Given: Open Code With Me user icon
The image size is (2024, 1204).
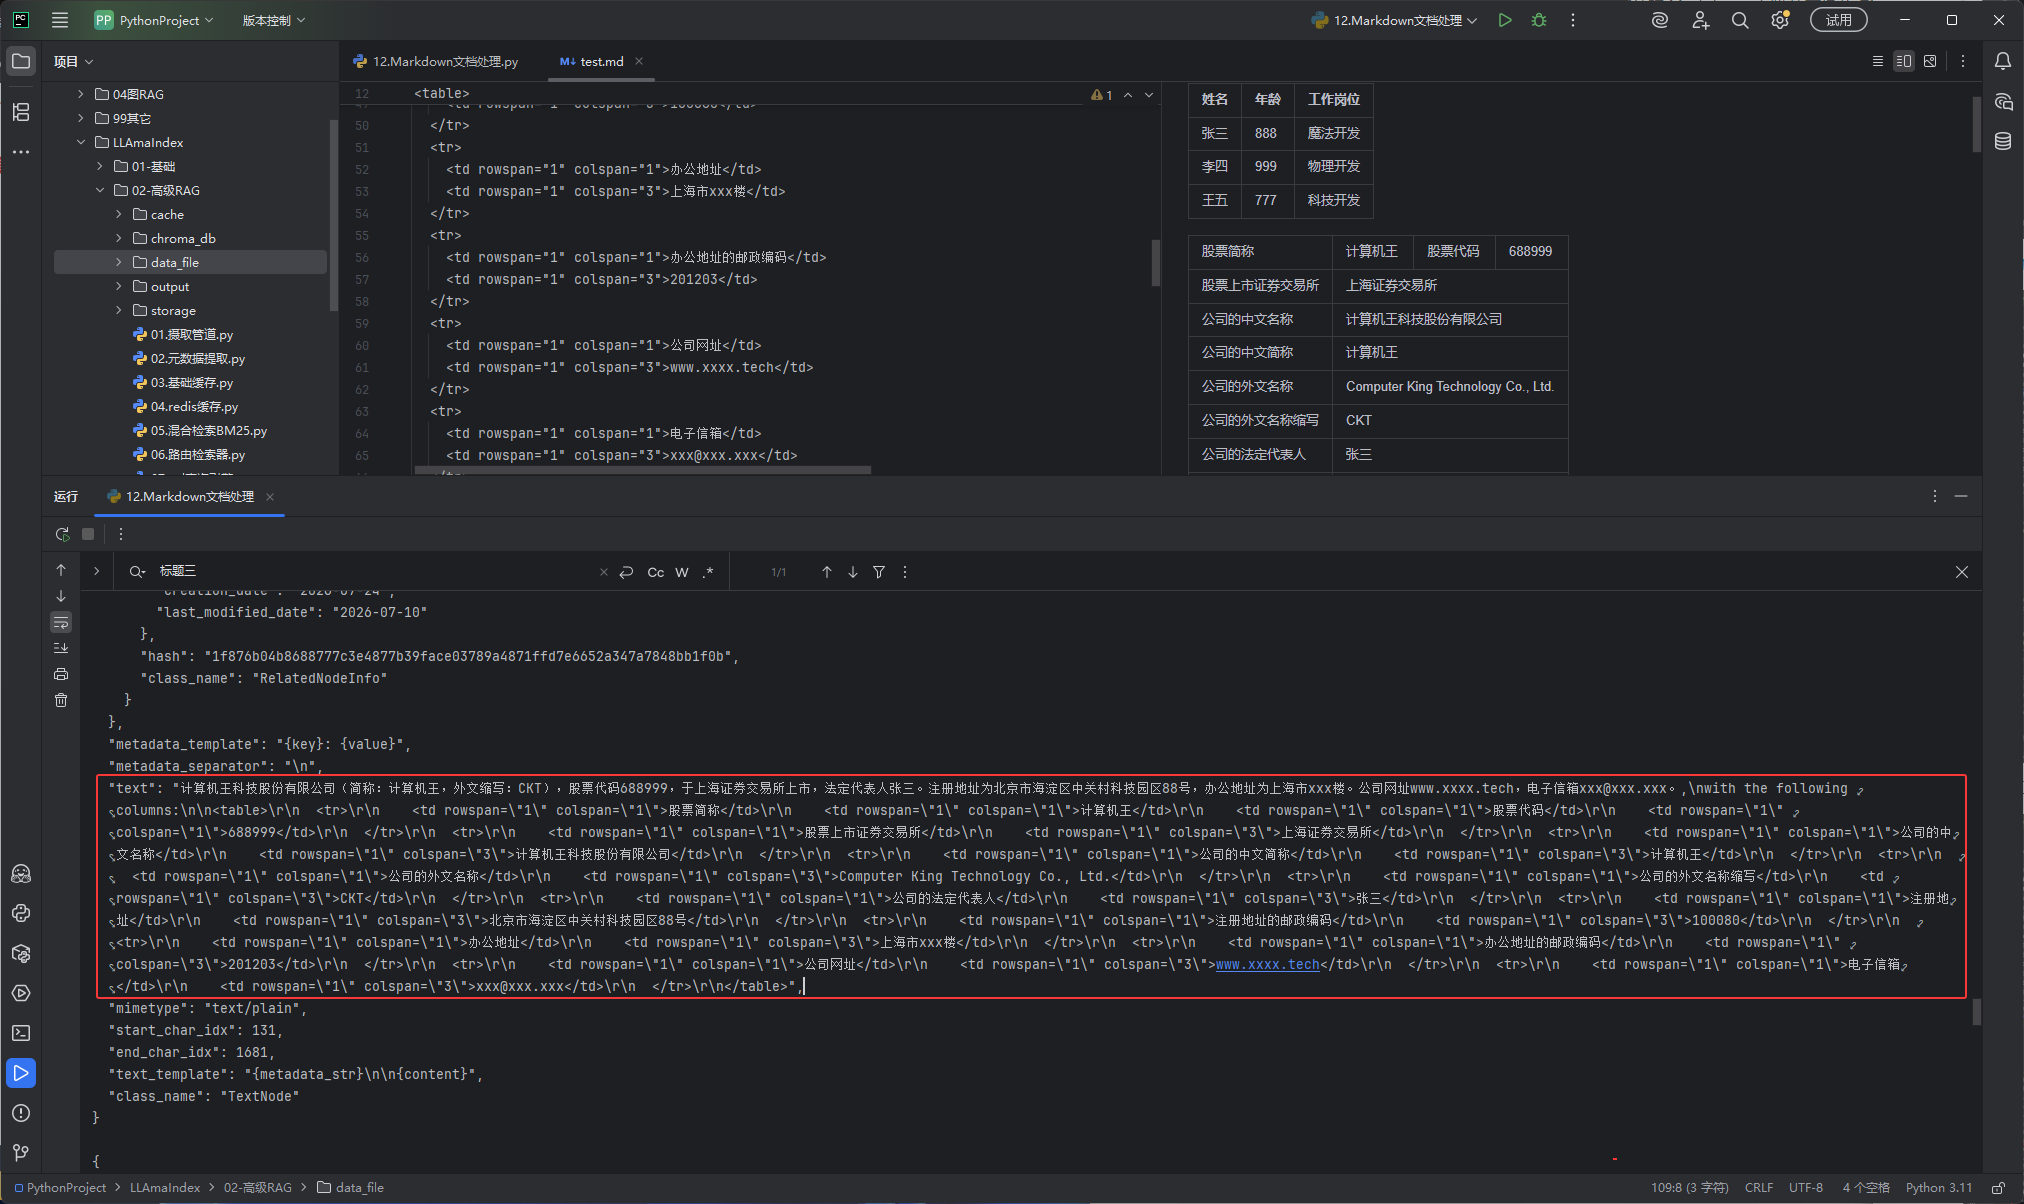Looking at the screenshot, I should (x=1700, y=20).
